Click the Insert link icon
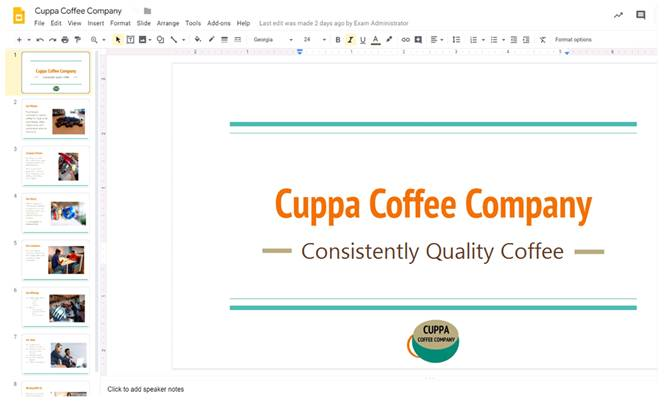The image size is (672, 402). pos(405,40)
